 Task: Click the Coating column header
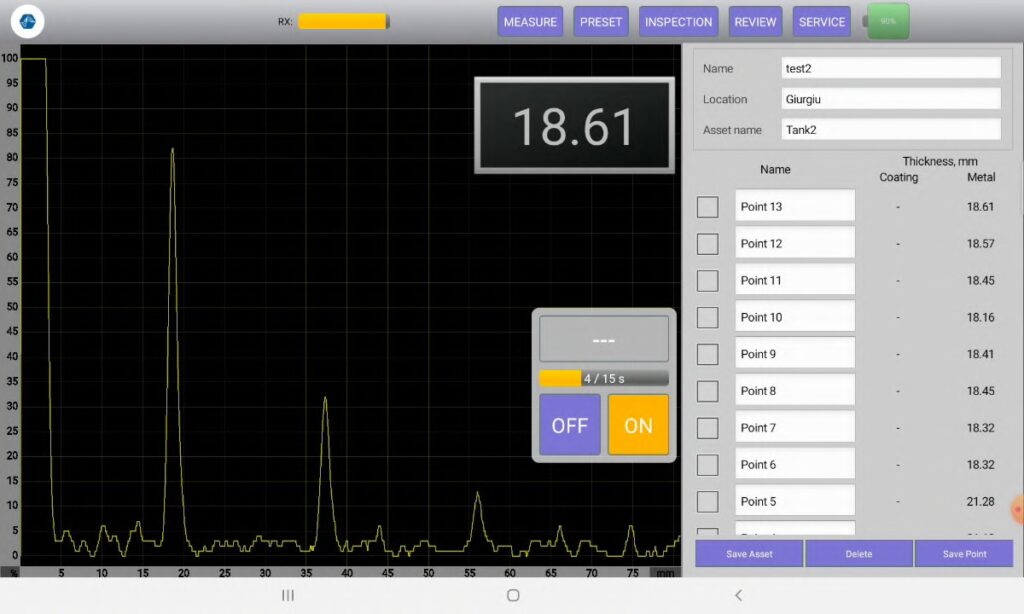tap(899, 177)
